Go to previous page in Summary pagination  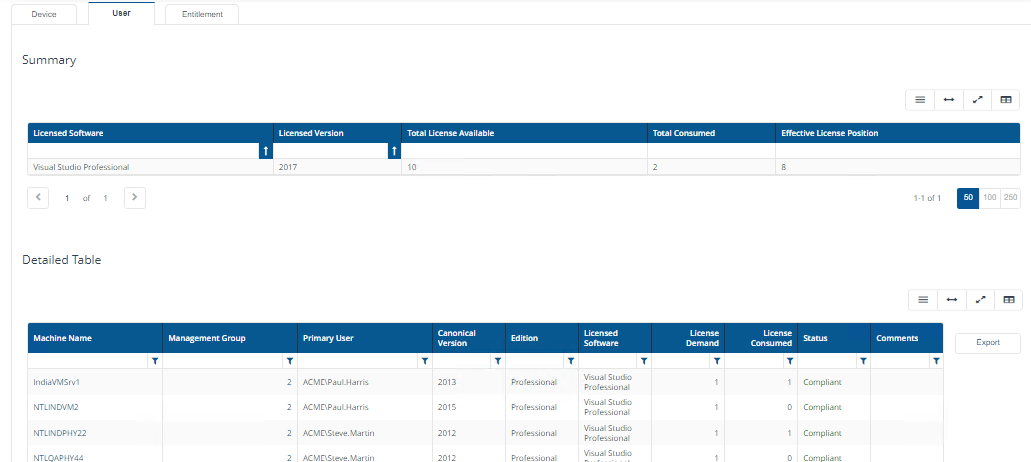point(38,197)
